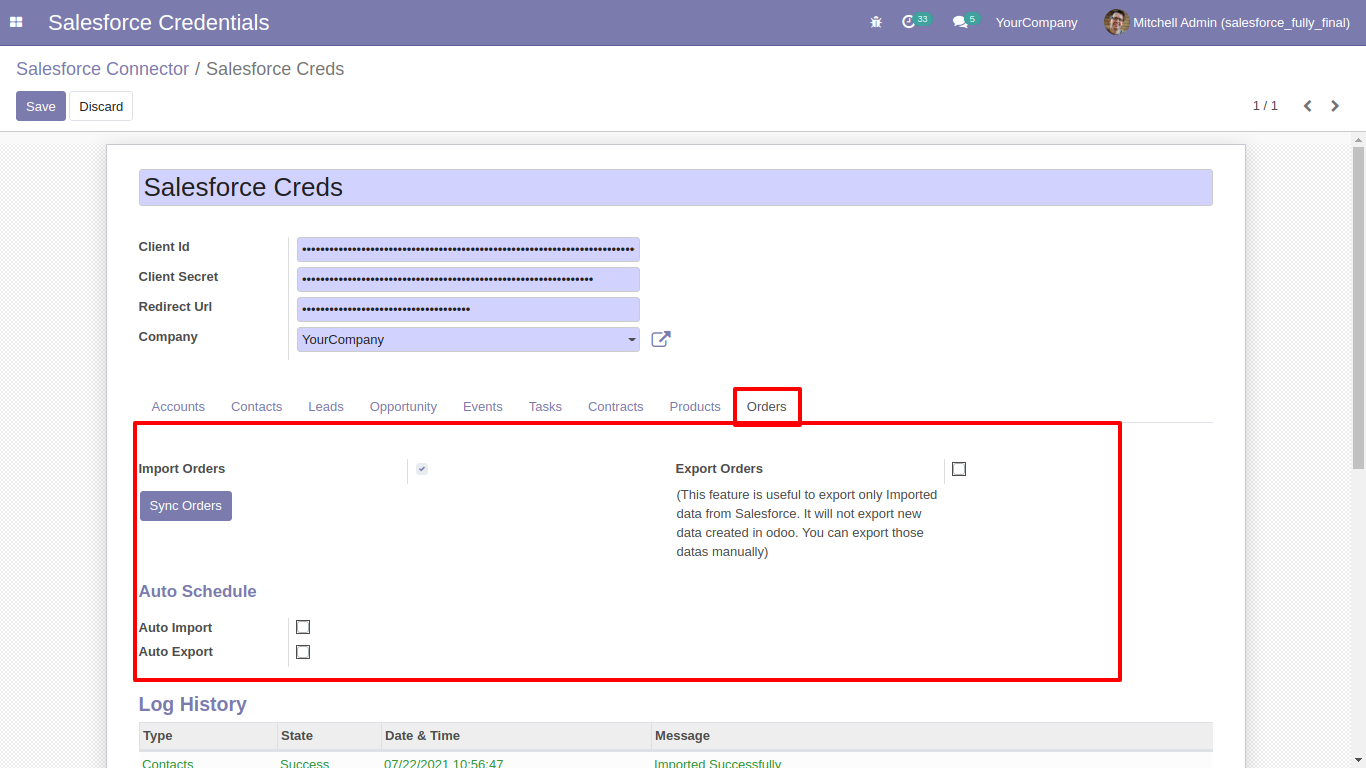
Task: Open the YourCompany switcher in navbar
Action: click(x=1036, y=22)
